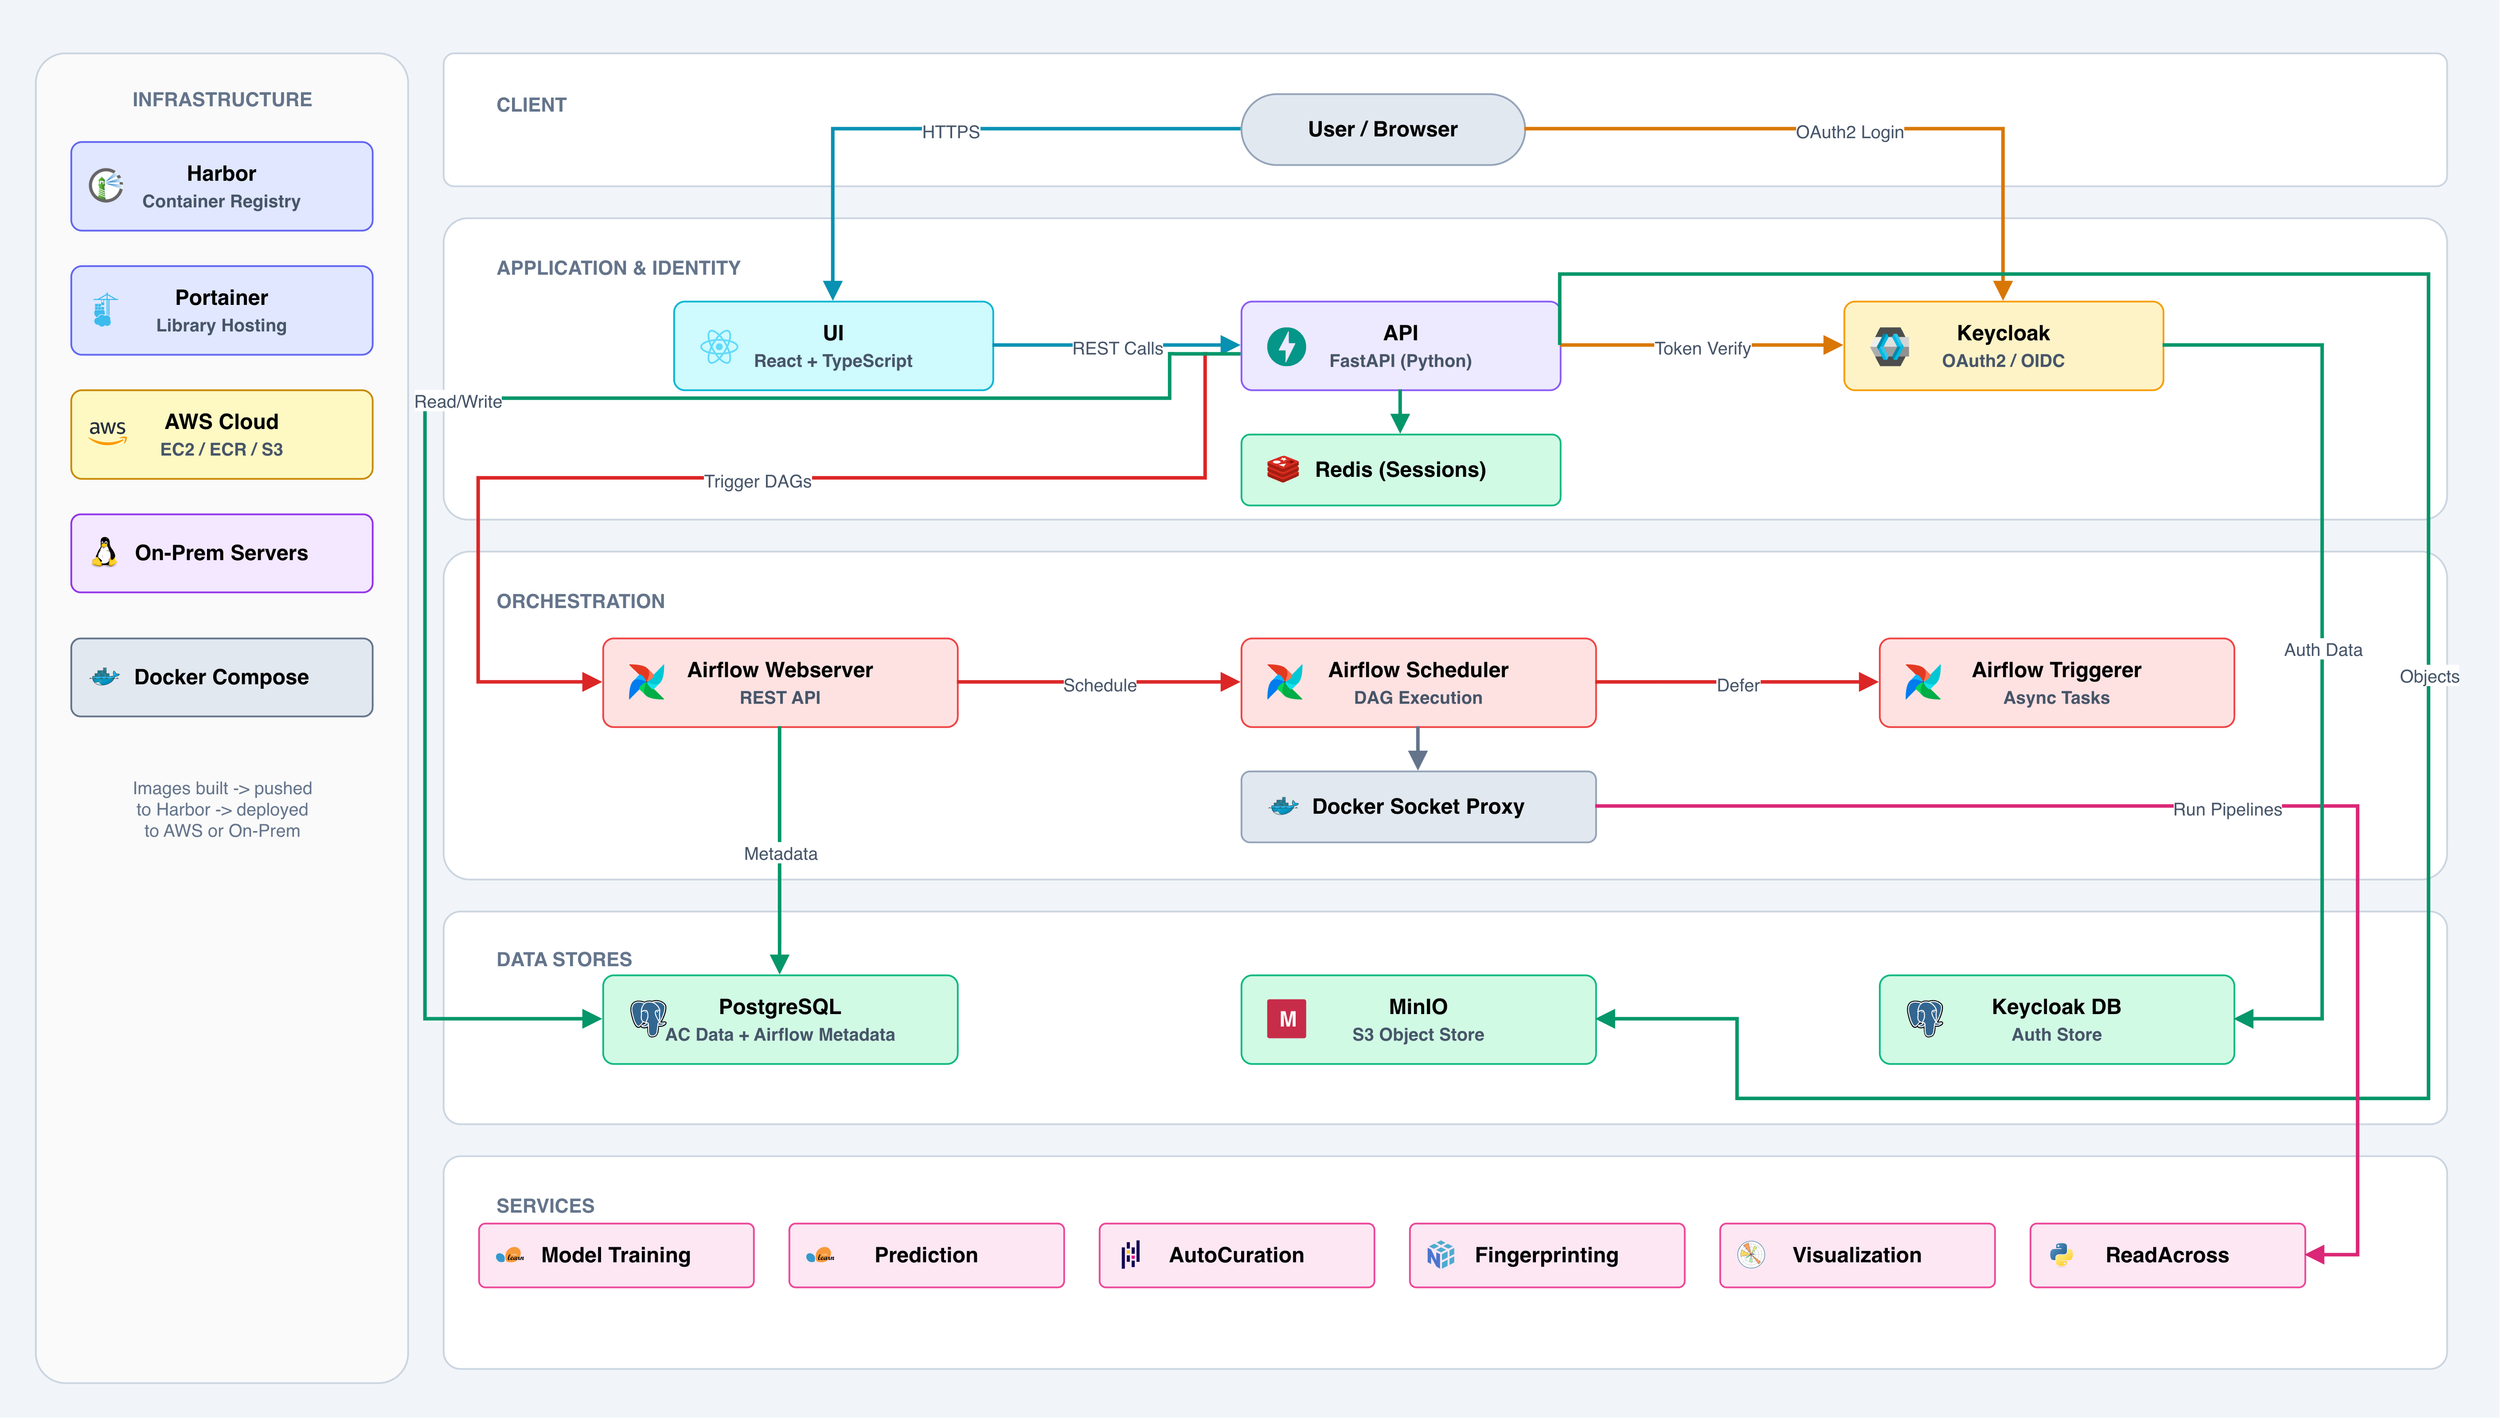
Task: Click the REST Calls edge label
Action: pyautogui.click(x=1118, y=349)
